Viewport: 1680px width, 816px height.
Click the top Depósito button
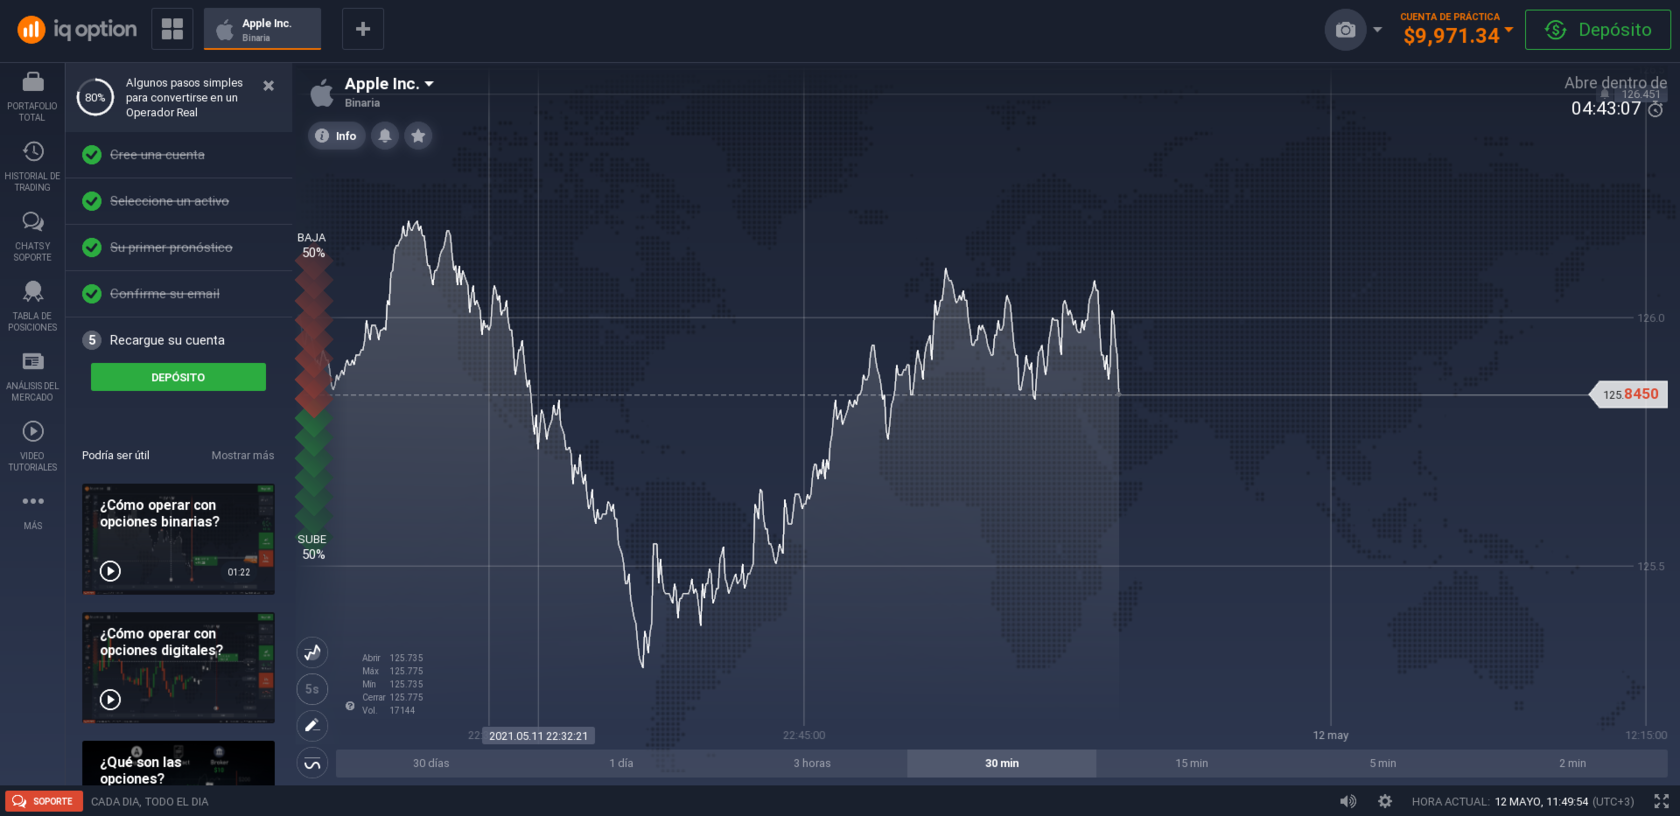click(x=1597, y=30)
